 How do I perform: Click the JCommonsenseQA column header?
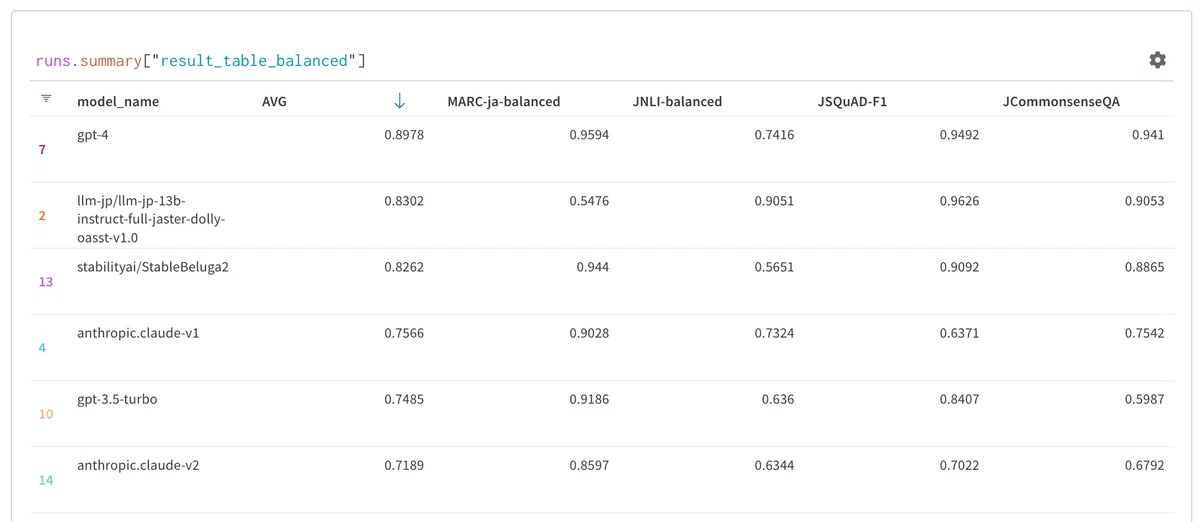(1061, 101)
